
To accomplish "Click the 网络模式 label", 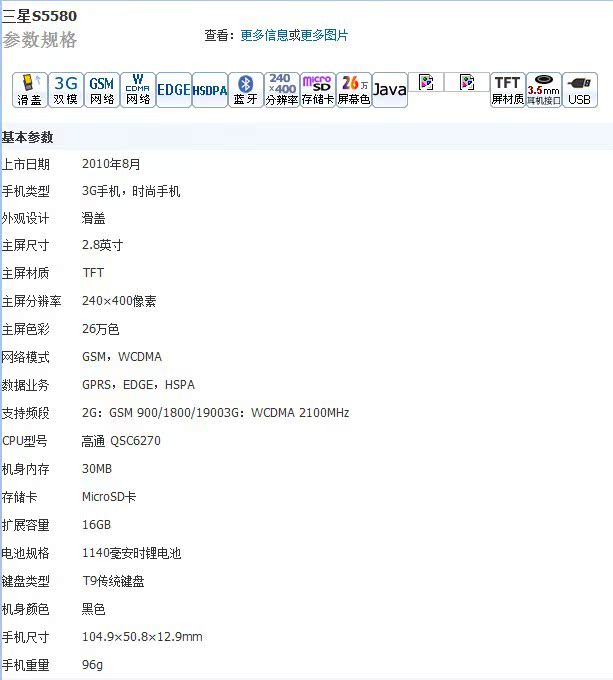I will click(x=26, y=357).
